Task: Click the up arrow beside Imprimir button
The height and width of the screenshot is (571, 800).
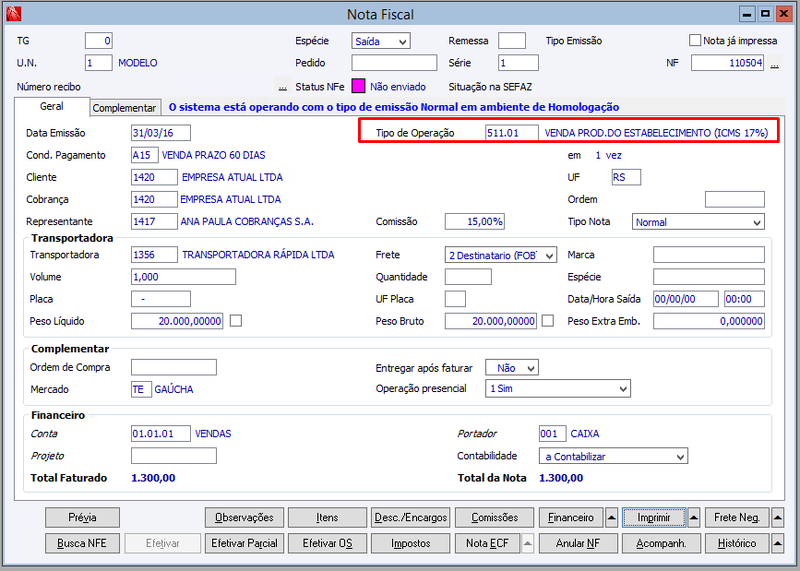Action: click(x=694, y=517)
